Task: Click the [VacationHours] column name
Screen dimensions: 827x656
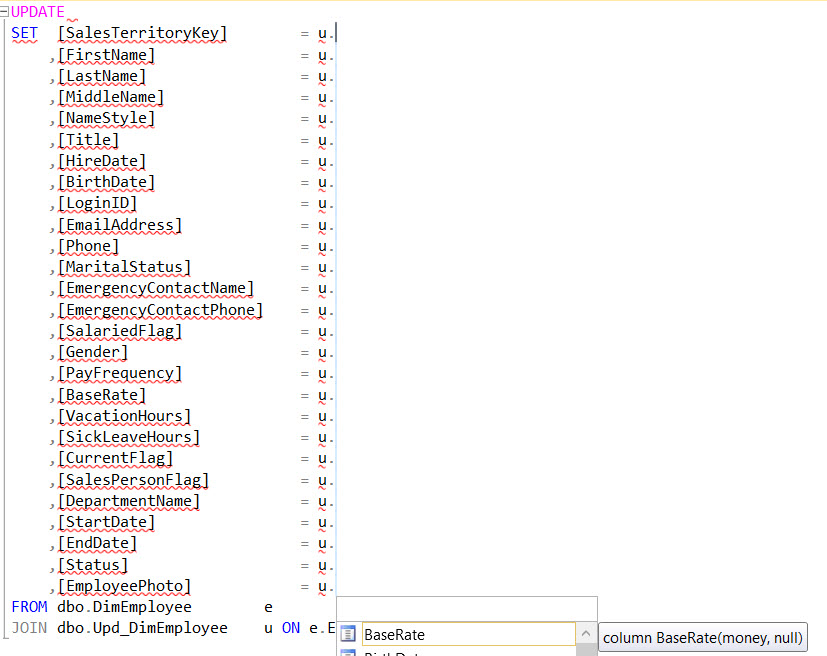Action: click(124, 417)
